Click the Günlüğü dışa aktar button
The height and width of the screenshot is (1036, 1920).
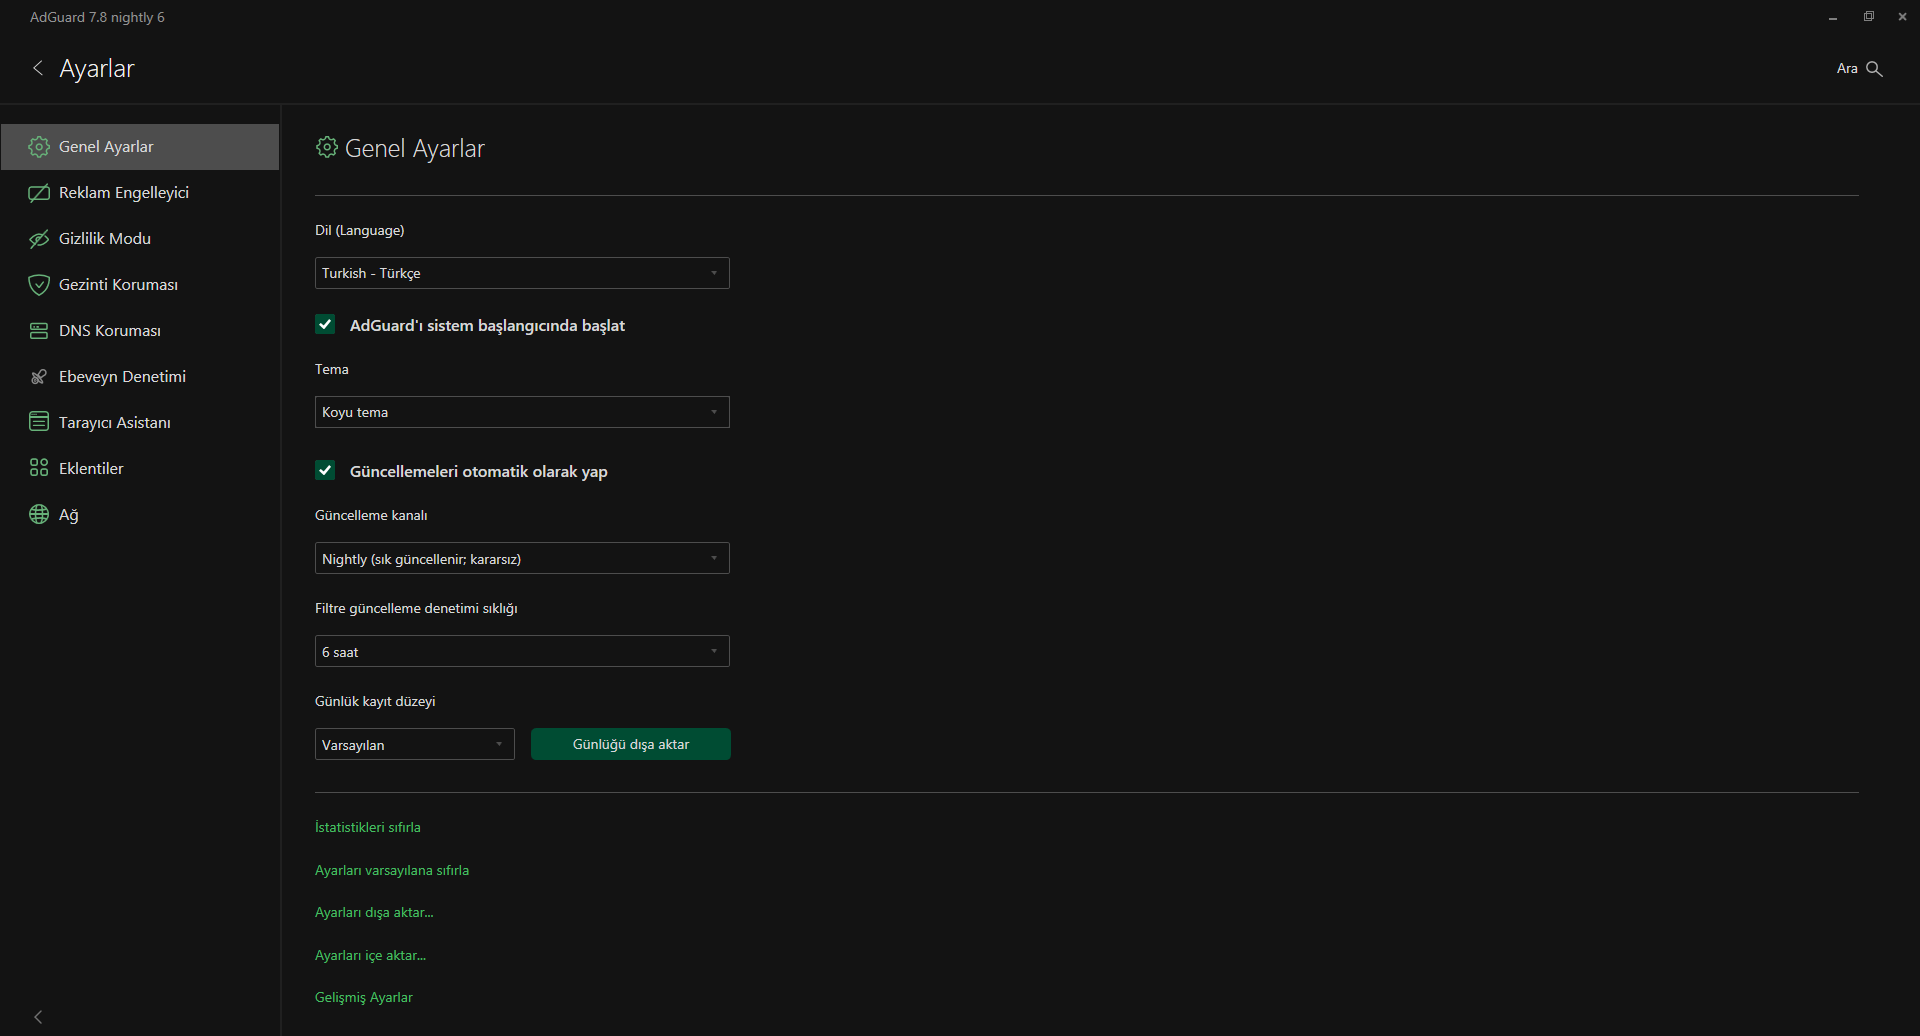point(631,744)
